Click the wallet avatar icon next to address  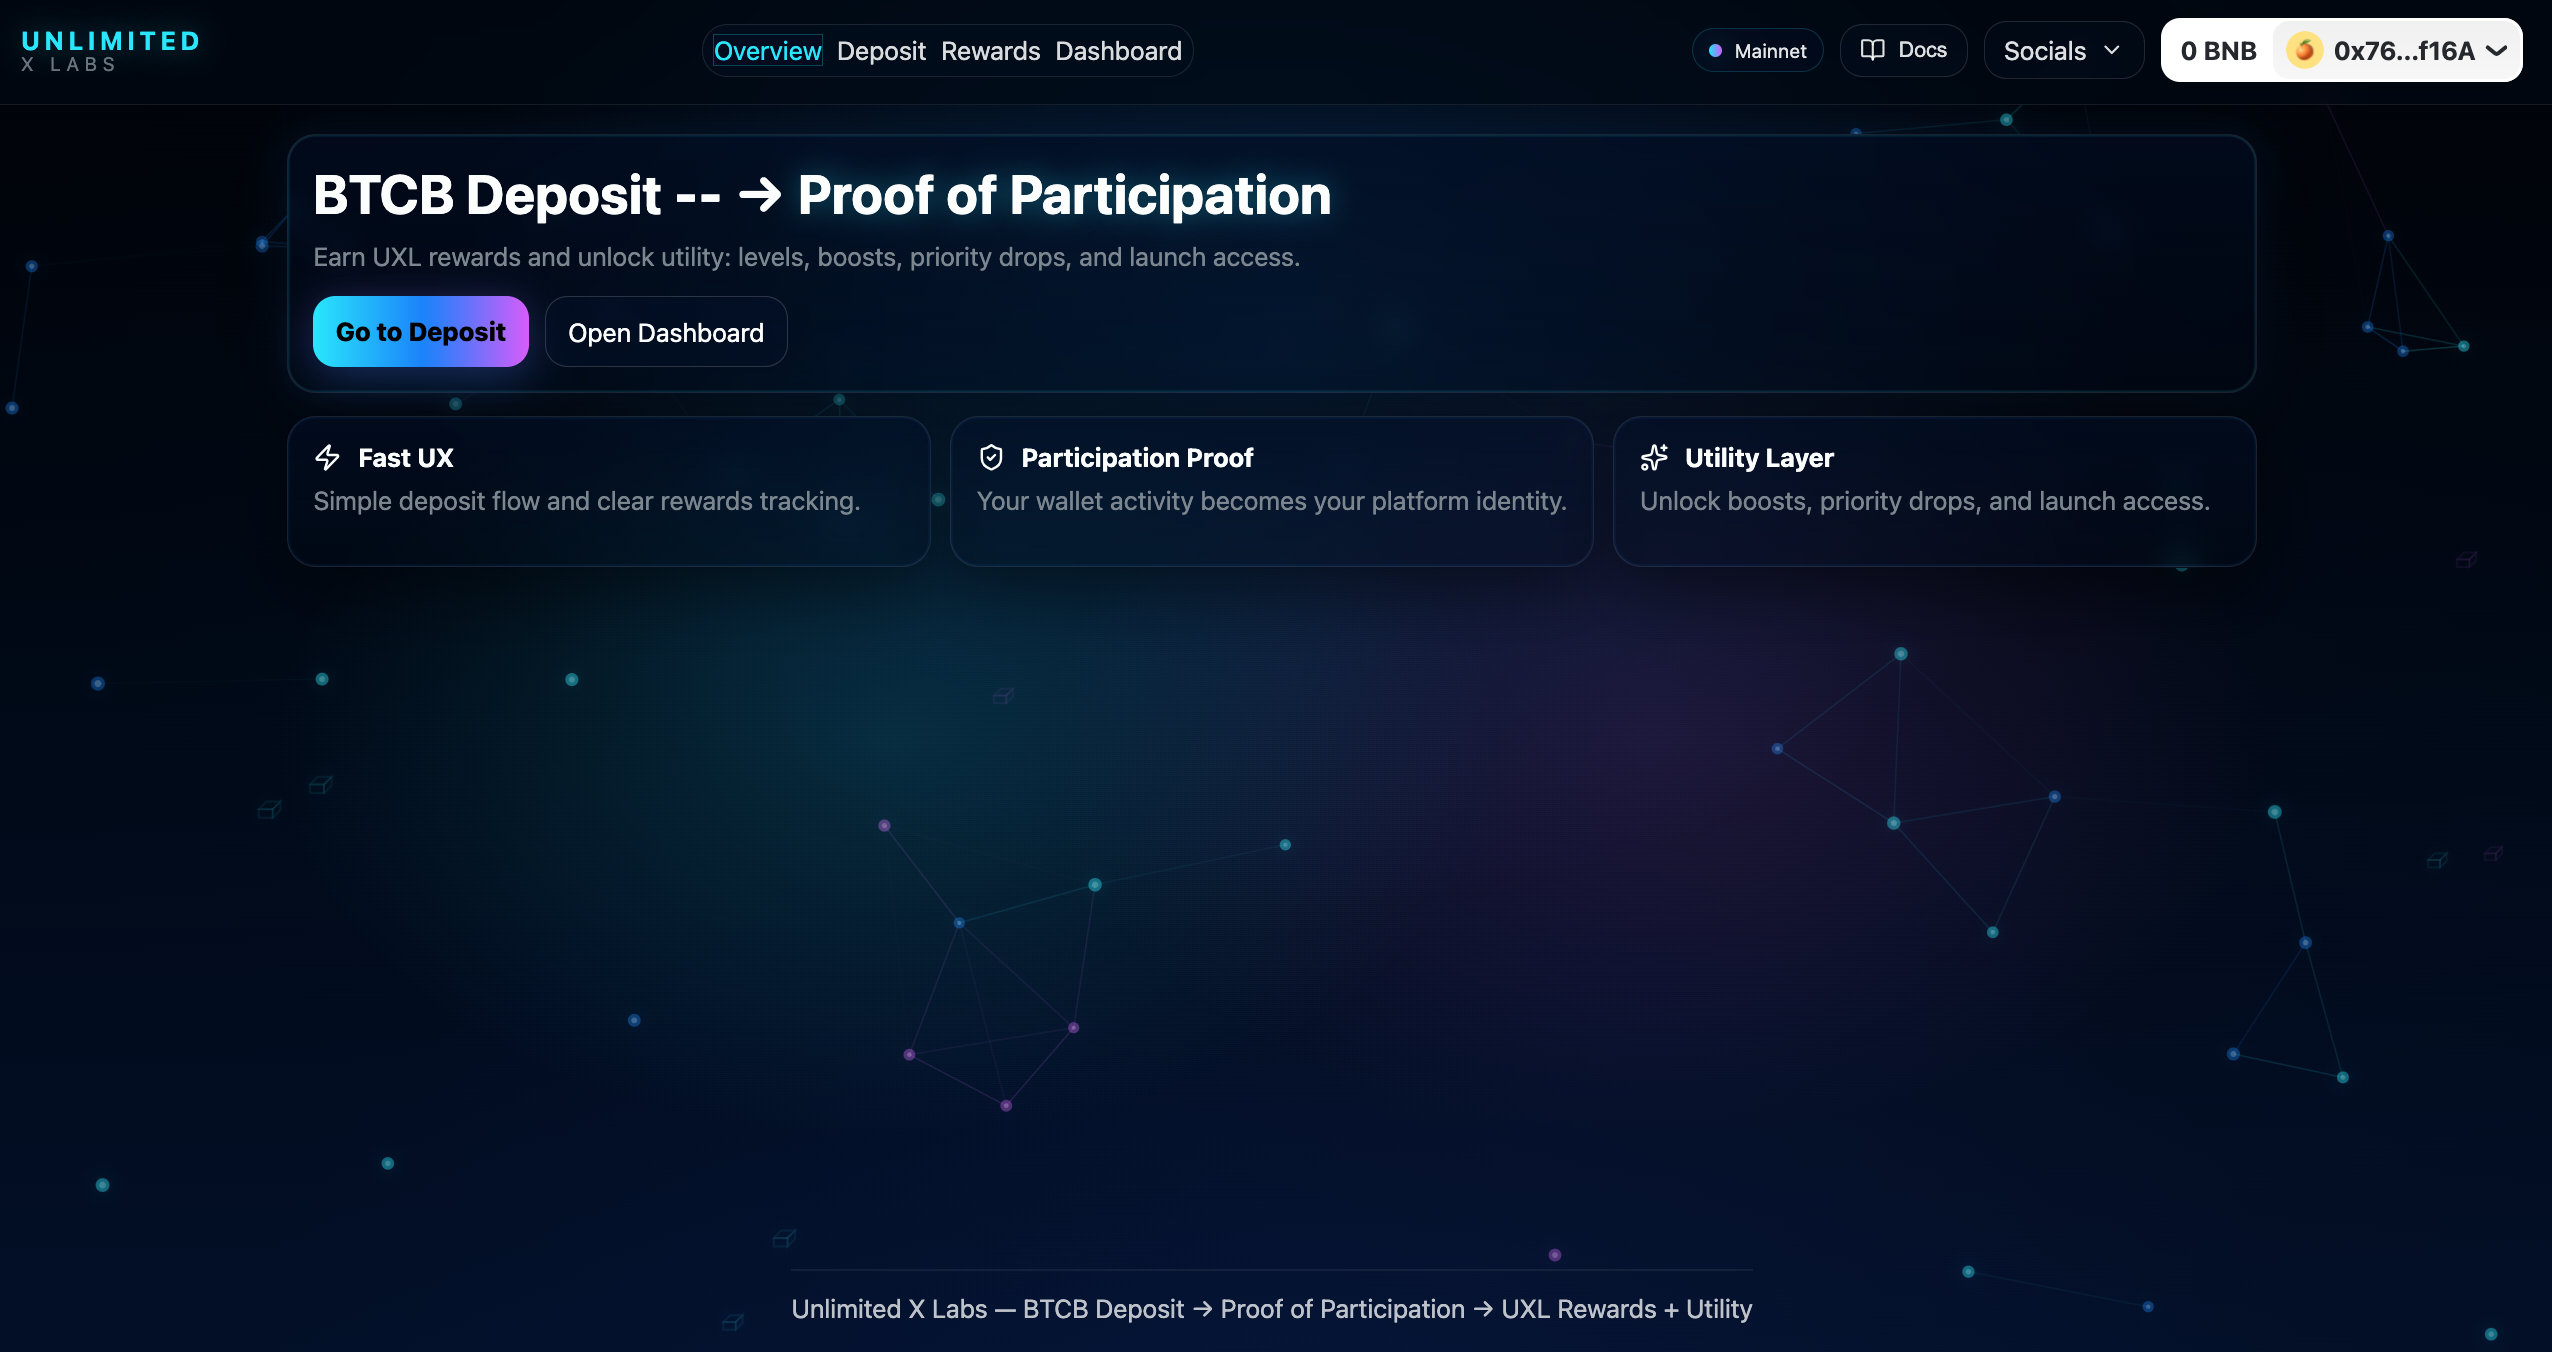click(2303, 49)
